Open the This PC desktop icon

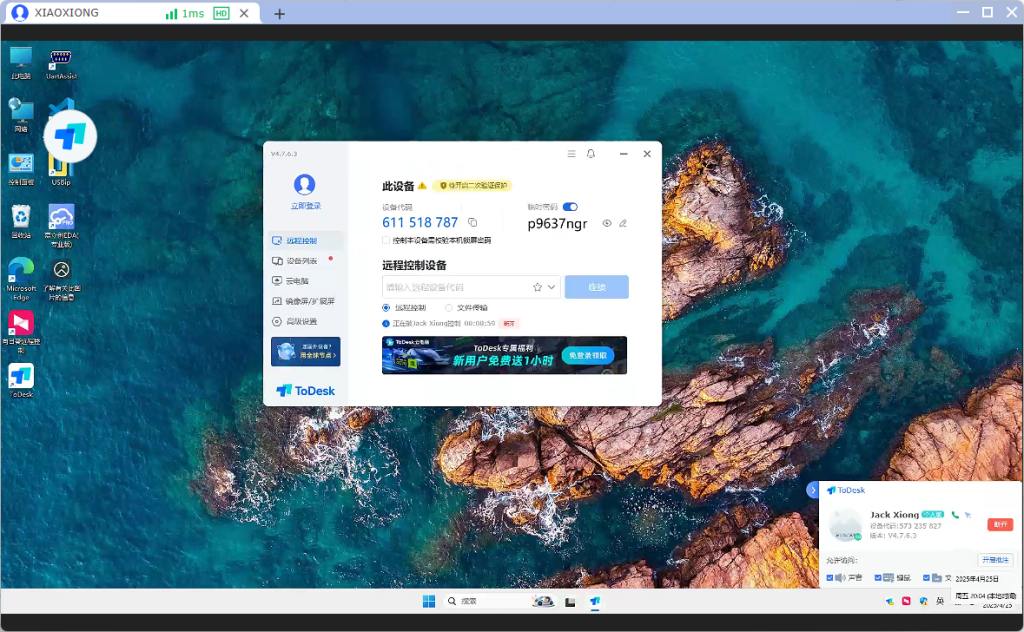tap(21, 63)
